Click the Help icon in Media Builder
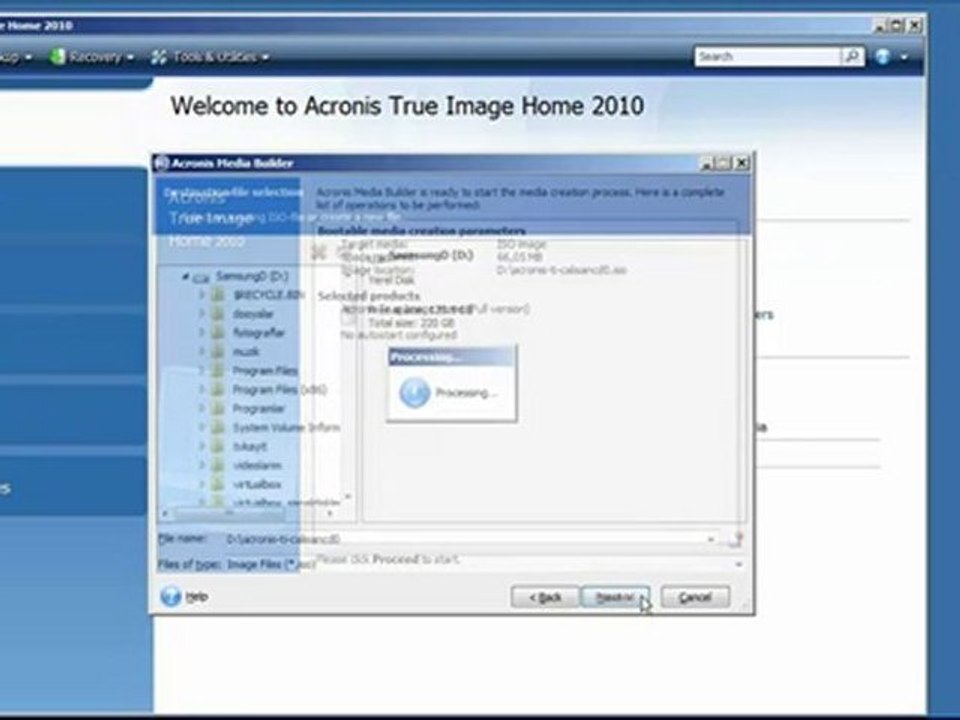 pos(170,596)
